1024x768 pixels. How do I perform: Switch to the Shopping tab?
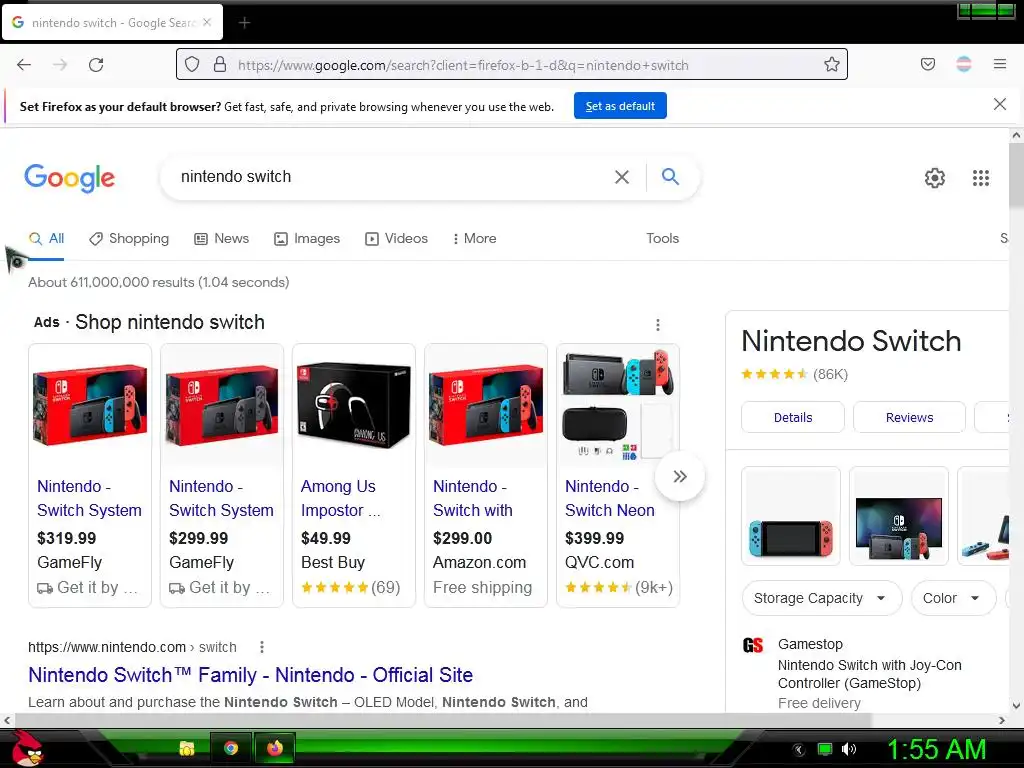[129, 238]
